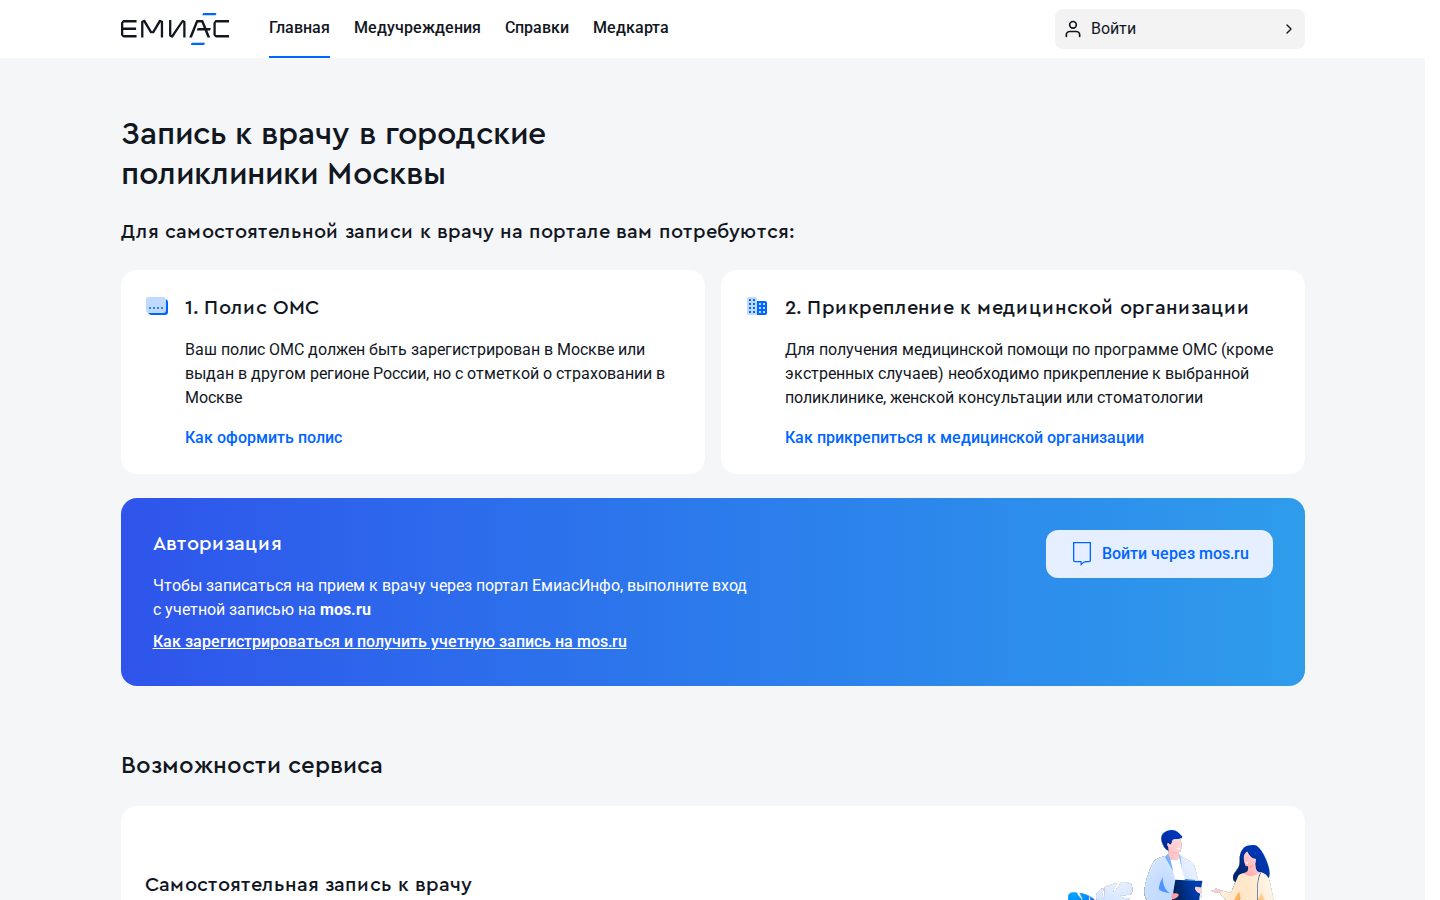Click the Авторизация heading
1440x900 pixels.
[x=217, y=544]
